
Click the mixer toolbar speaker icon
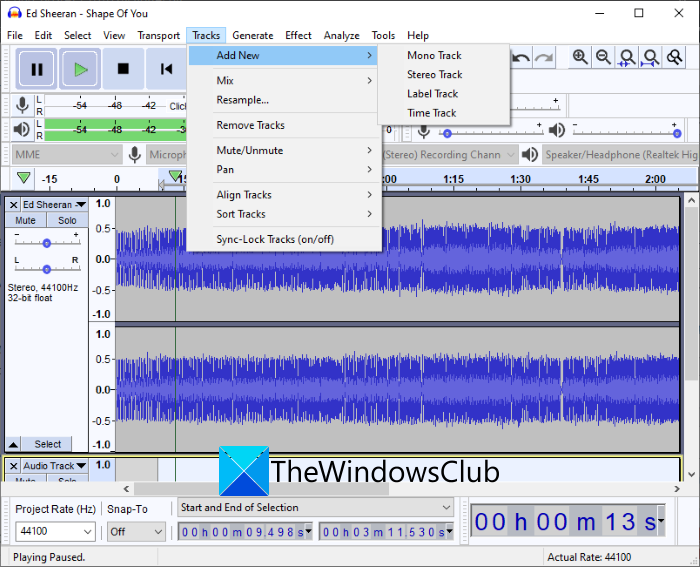point(557,130)
